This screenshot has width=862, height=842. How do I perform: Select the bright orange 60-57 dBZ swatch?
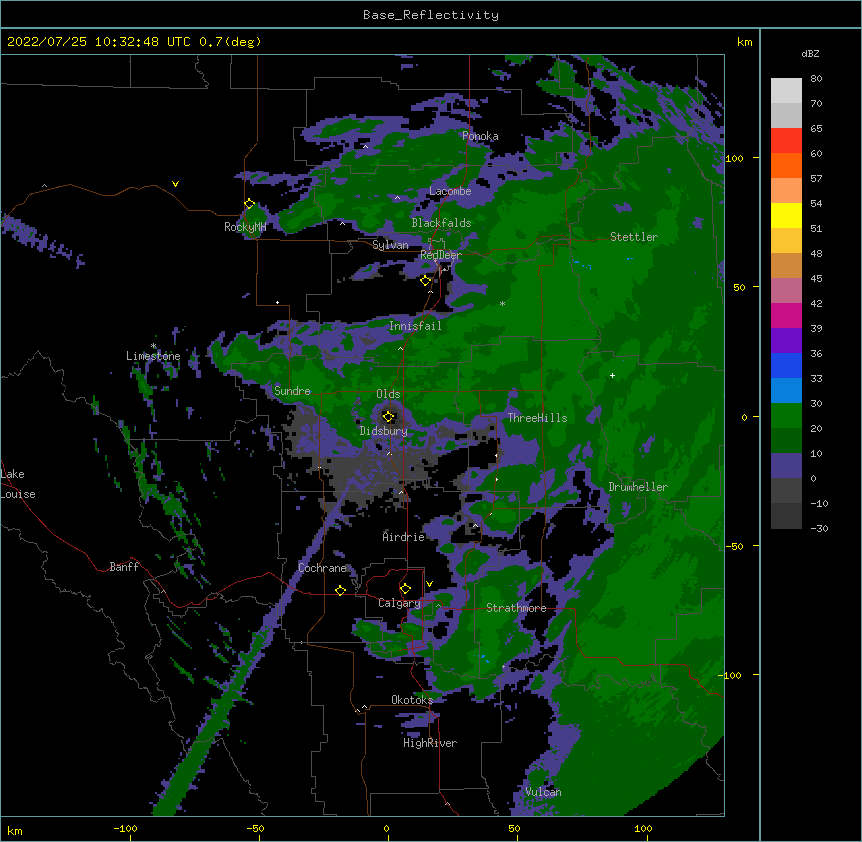[786, 165]
